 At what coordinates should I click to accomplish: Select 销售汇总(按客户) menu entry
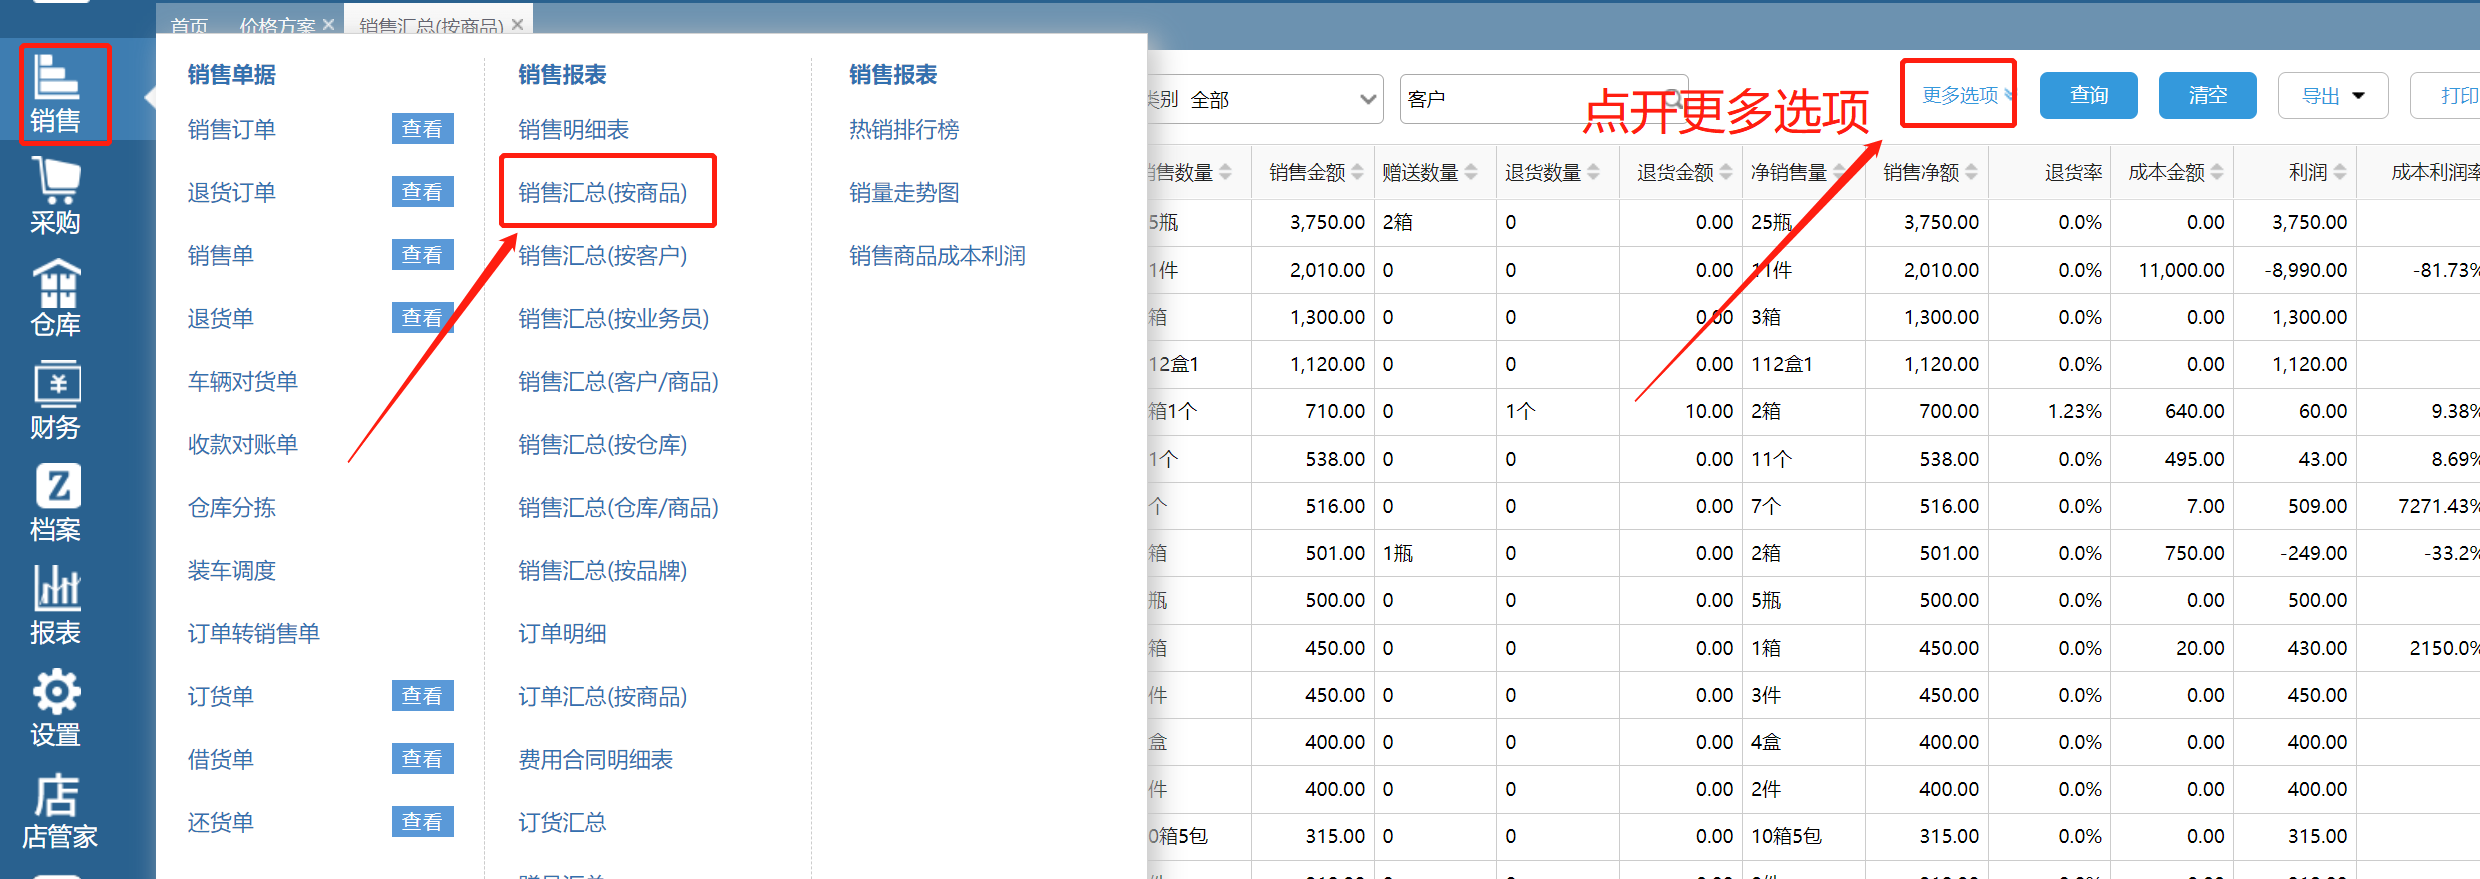point(602,255)
